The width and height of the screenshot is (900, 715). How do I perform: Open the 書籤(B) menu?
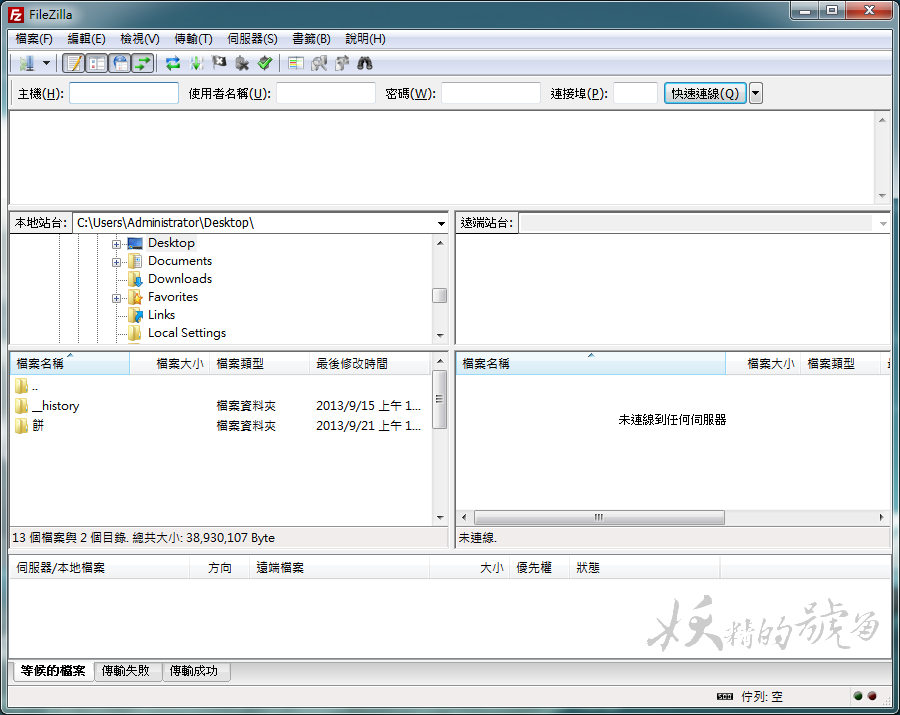coord(311,39)
